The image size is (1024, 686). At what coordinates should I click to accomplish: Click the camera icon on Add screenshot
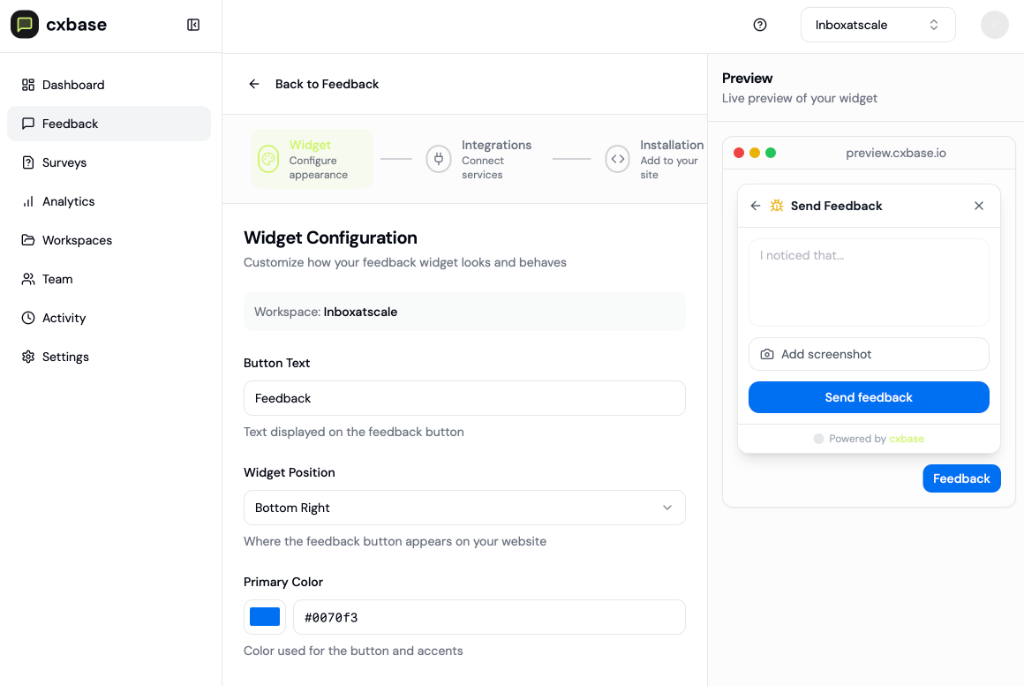(x=765, y=354)
